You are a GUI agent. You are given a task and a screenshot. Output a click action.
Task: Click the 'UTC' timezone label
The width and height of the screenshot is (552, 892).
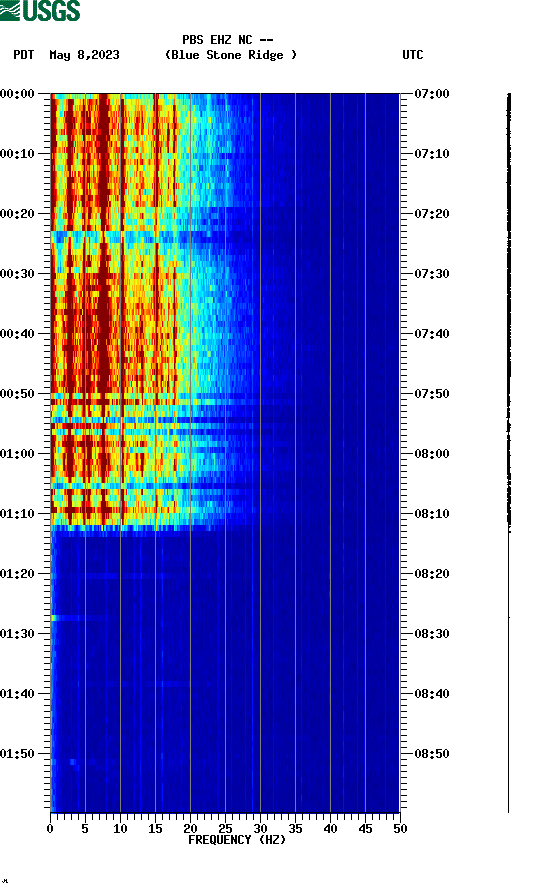(413, 55)
